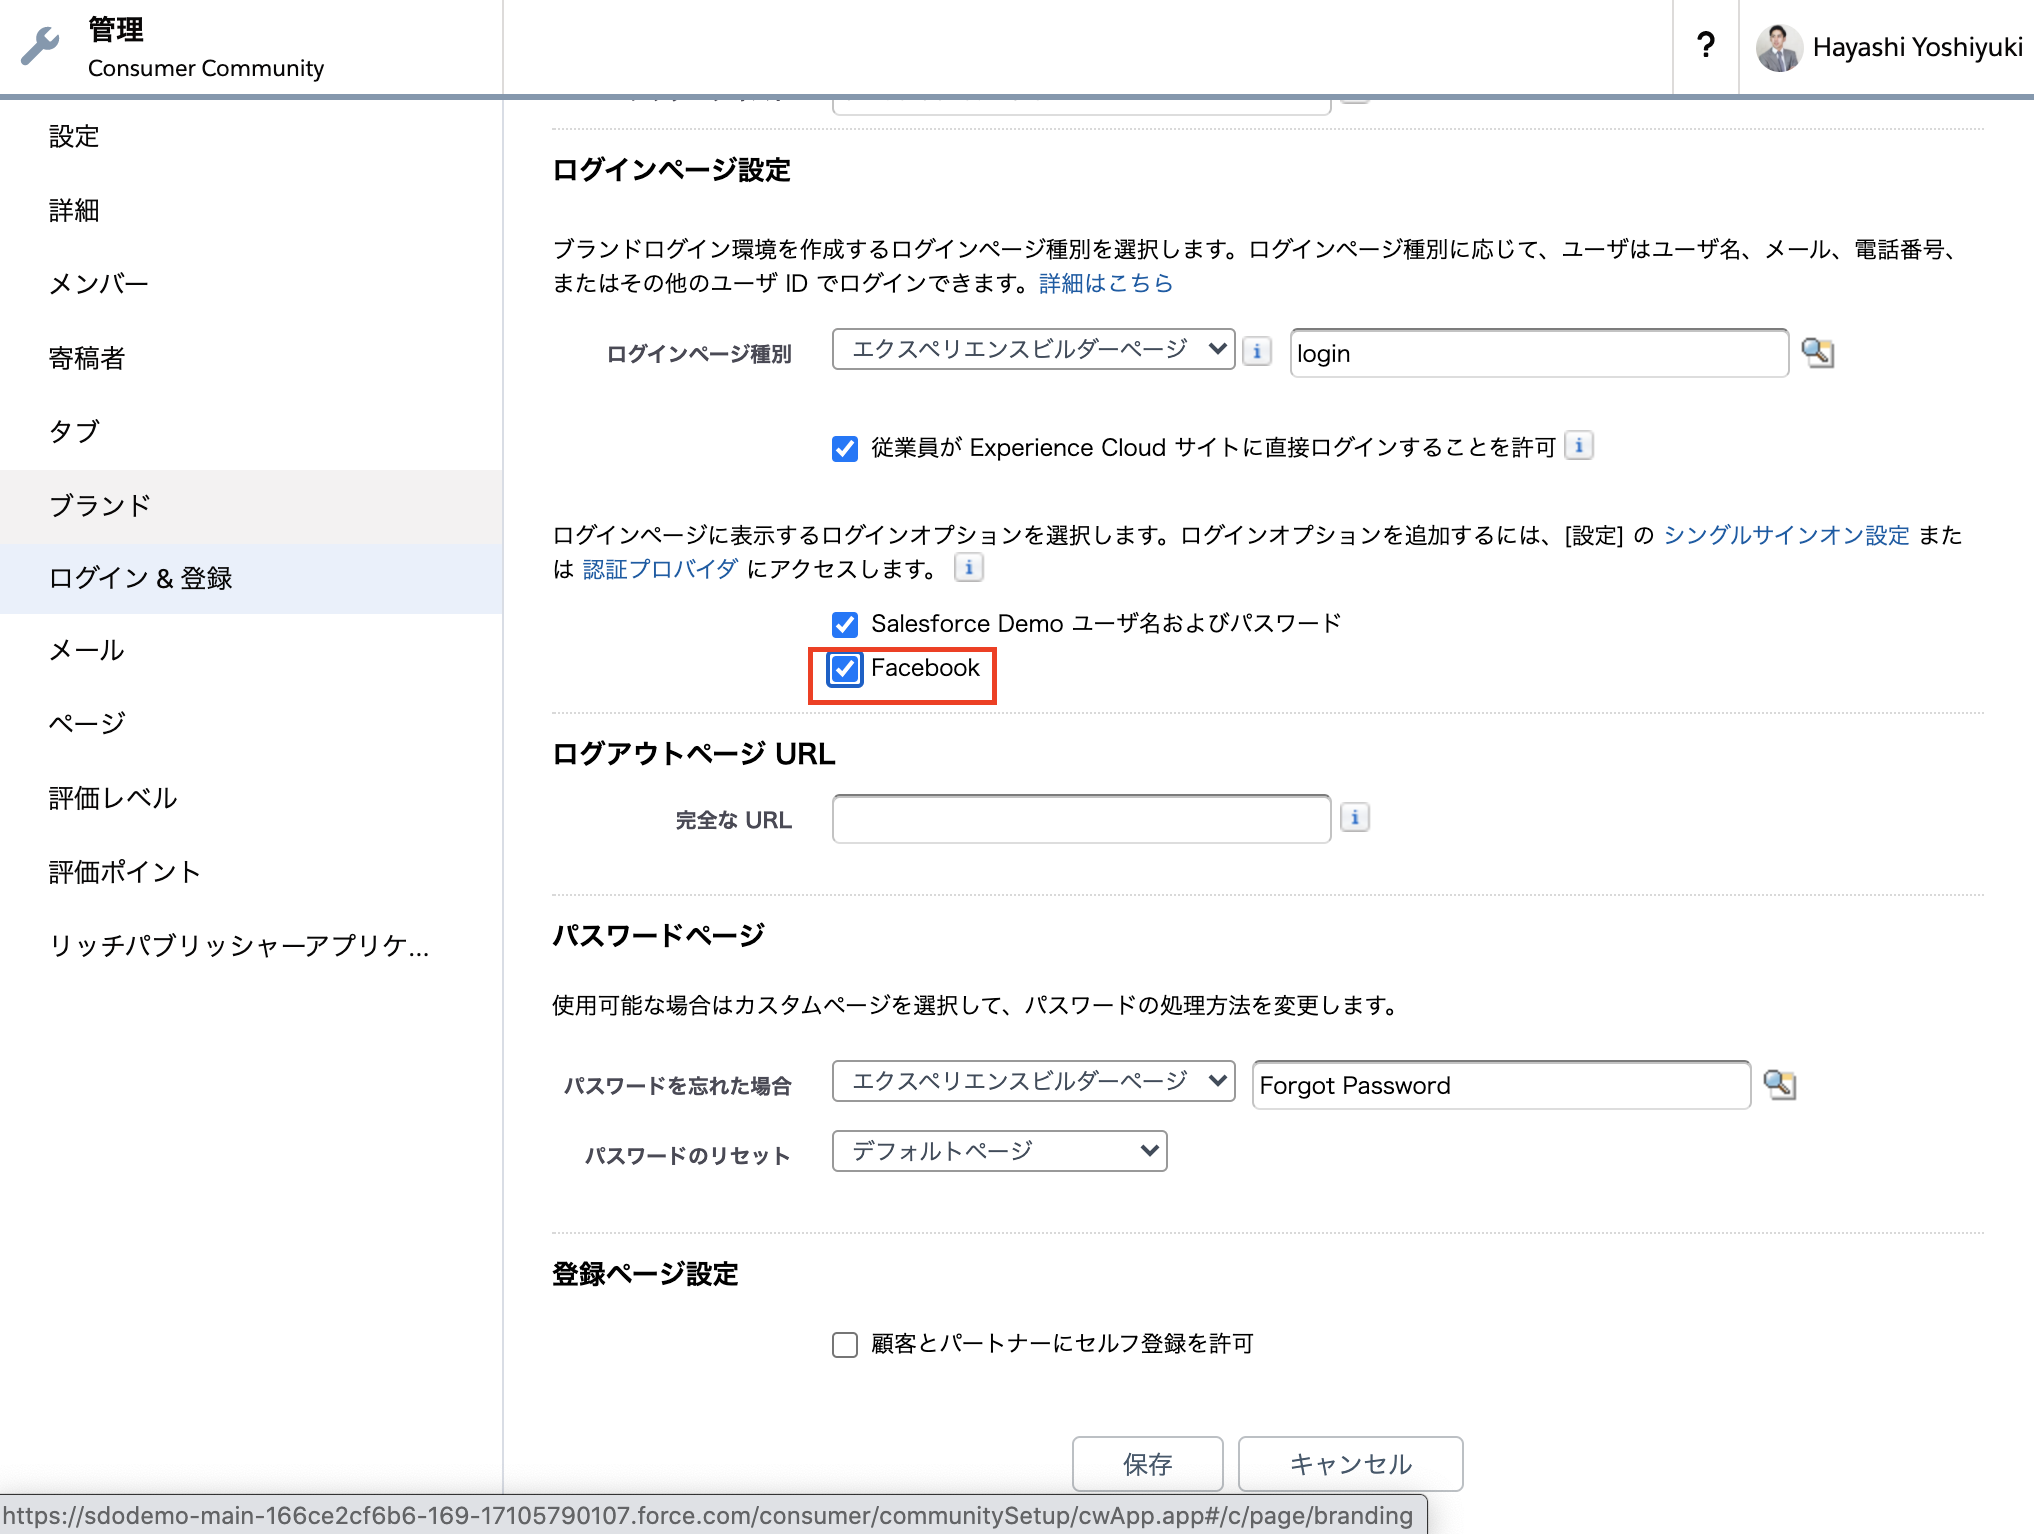Viewport: 2034px width, 1534px height.
Task: Open ログインページ種別 dropdown
Action: click(x=1033, y=349)
